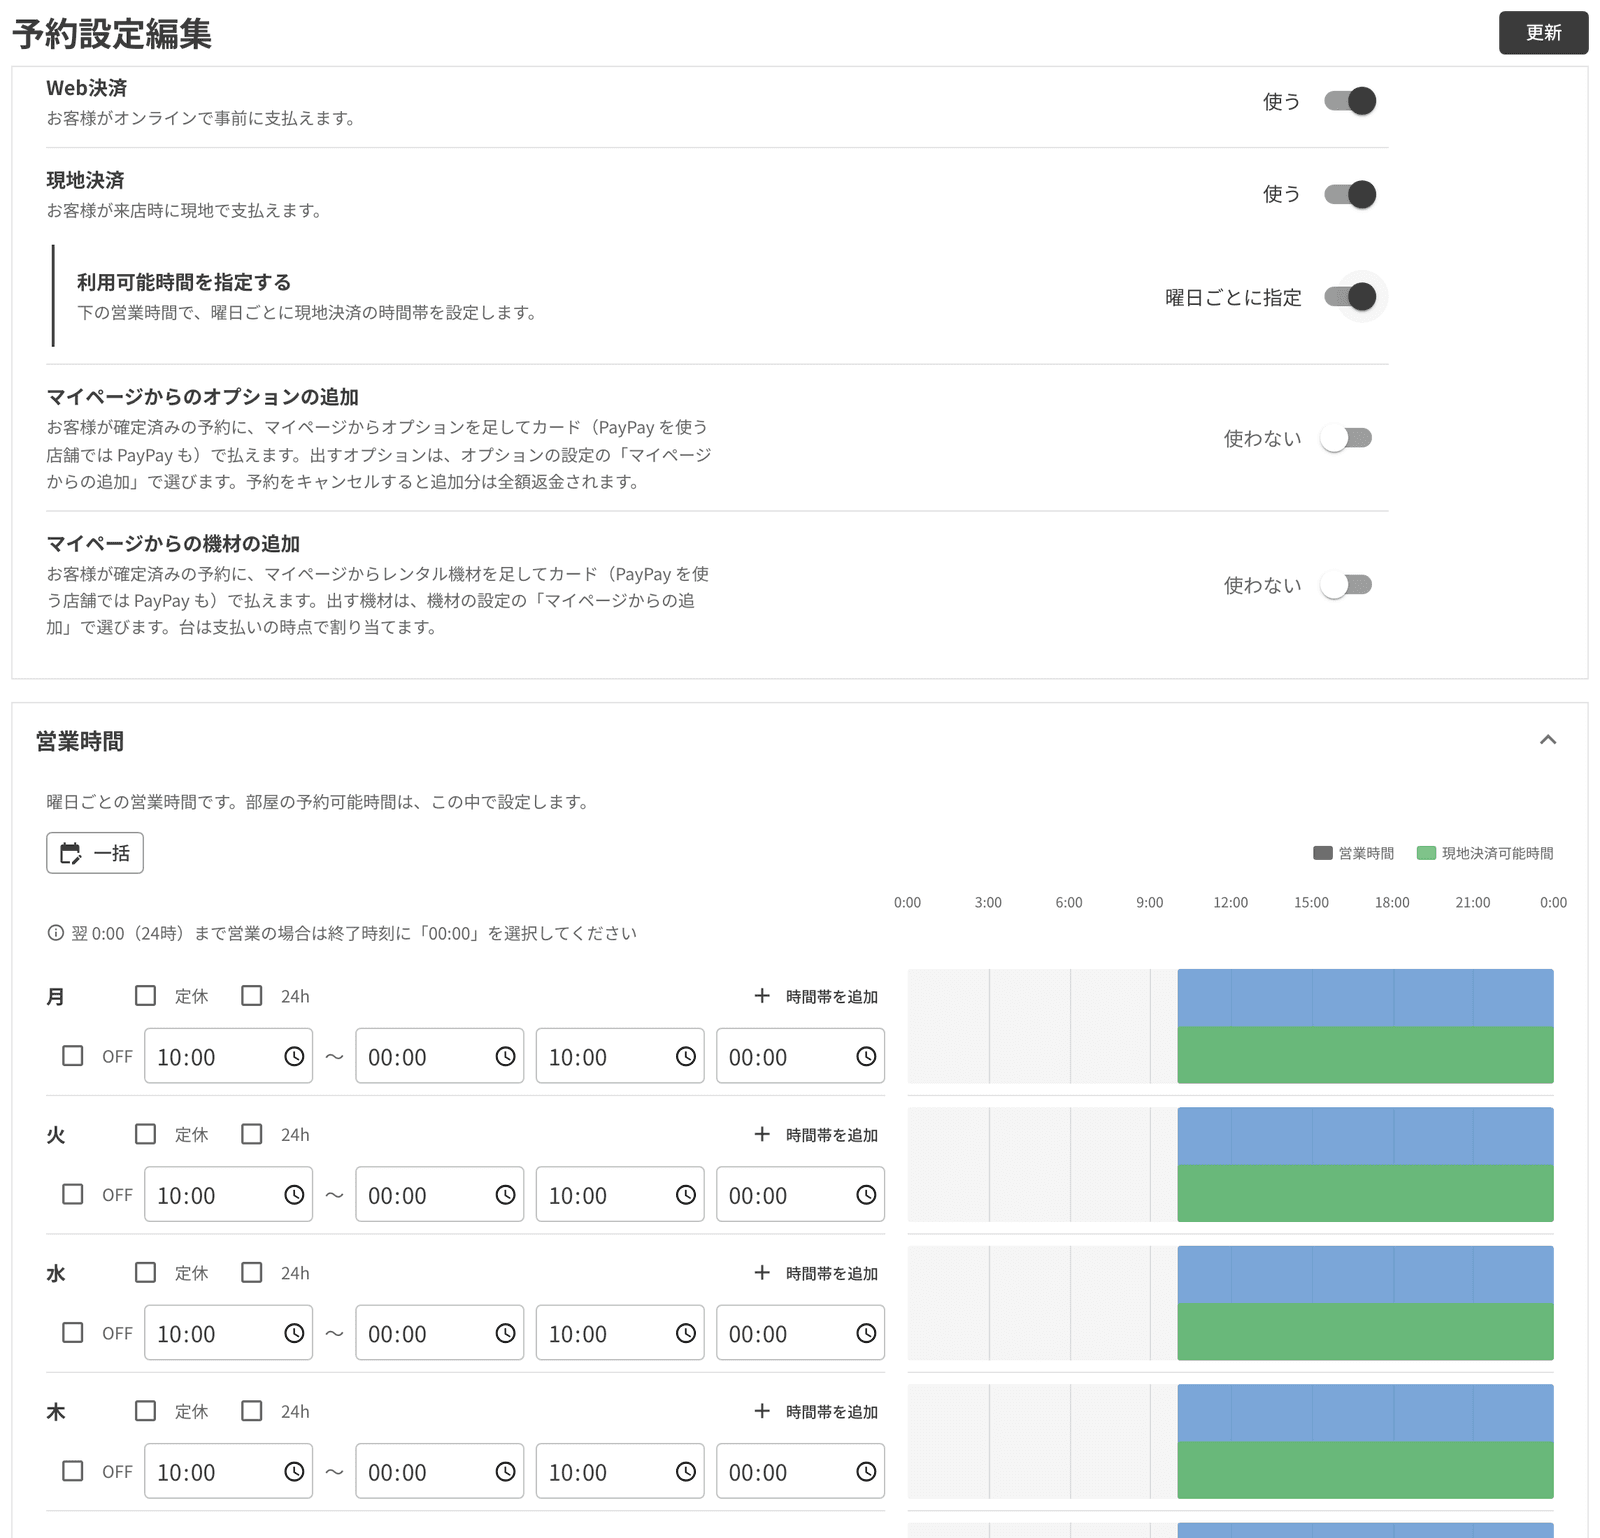Open clock picker on Monday's first 10:00 field

(294, 1056)
